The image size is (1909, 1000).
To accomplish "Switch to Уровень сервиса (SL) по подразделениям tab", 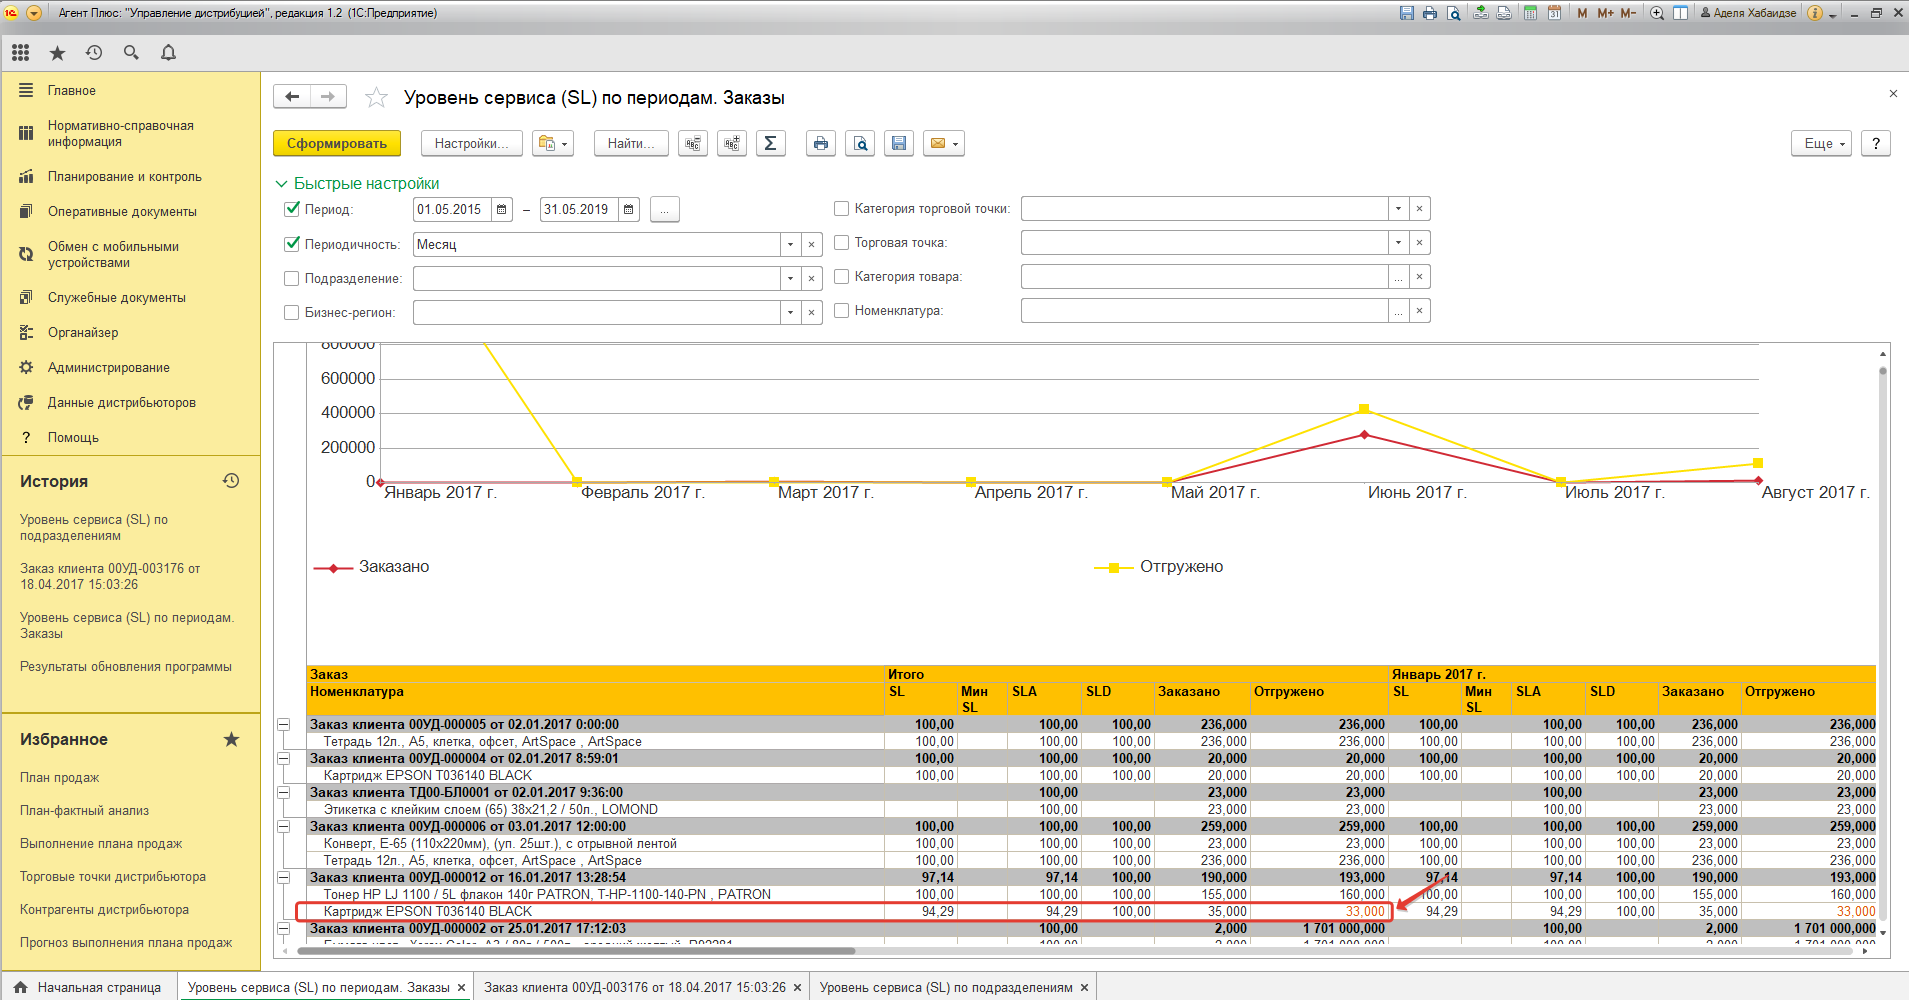I will tap(945, 987).
